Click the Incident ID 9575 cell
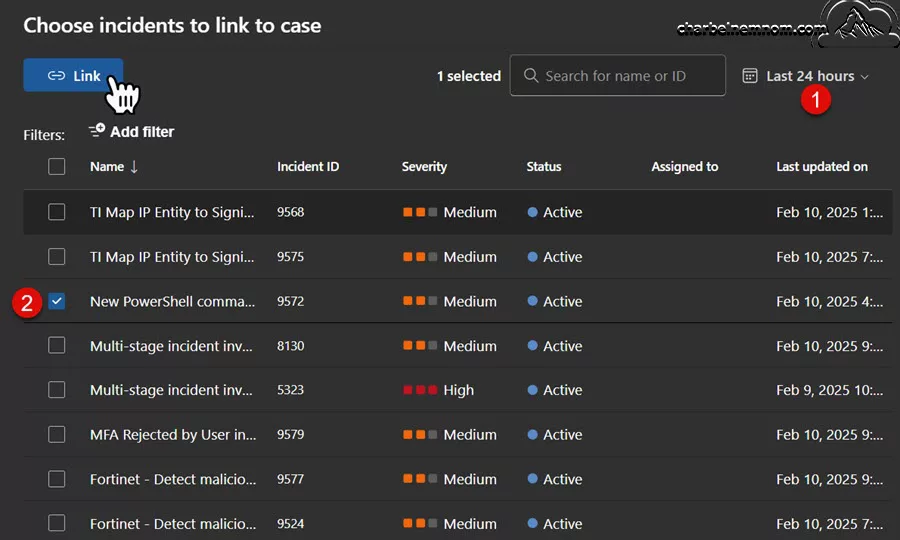The width and height of the screenshot is (900, 540). tap(290, 257)
